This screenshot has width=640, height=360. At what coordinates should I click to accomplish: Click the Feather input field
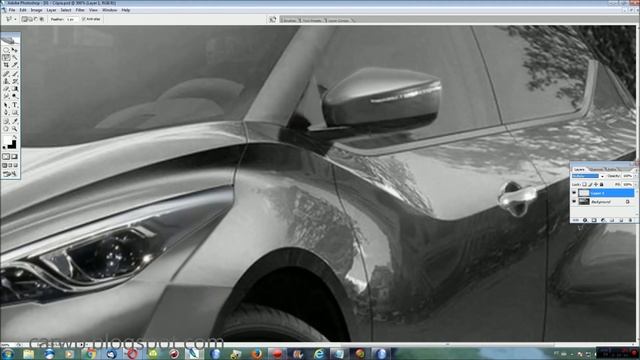[72, 19]
